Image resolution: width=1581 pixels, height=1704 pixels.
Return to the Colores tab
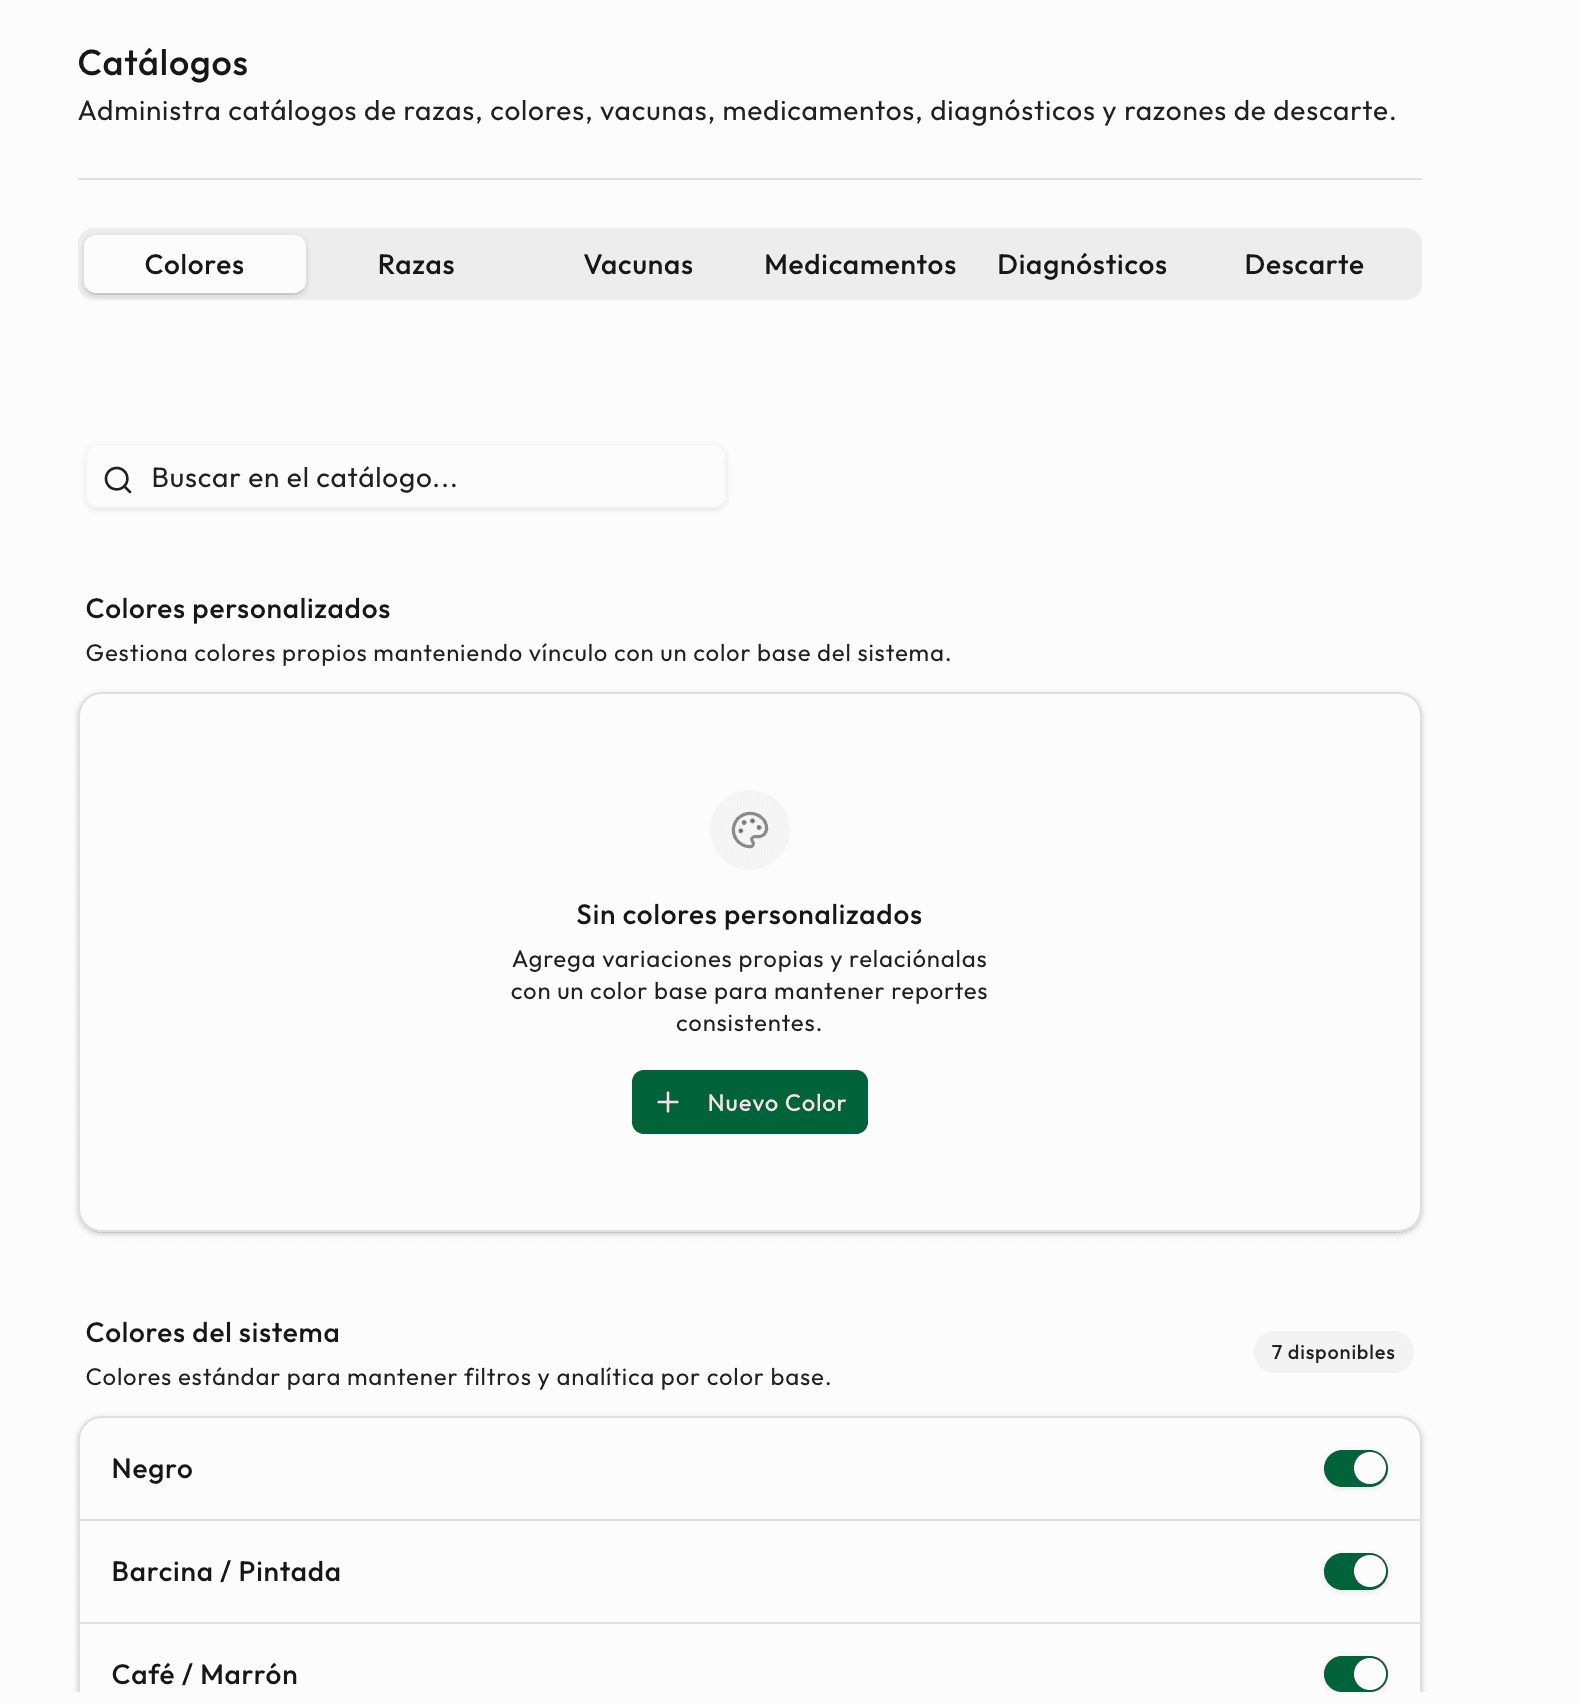coord(194,264)
